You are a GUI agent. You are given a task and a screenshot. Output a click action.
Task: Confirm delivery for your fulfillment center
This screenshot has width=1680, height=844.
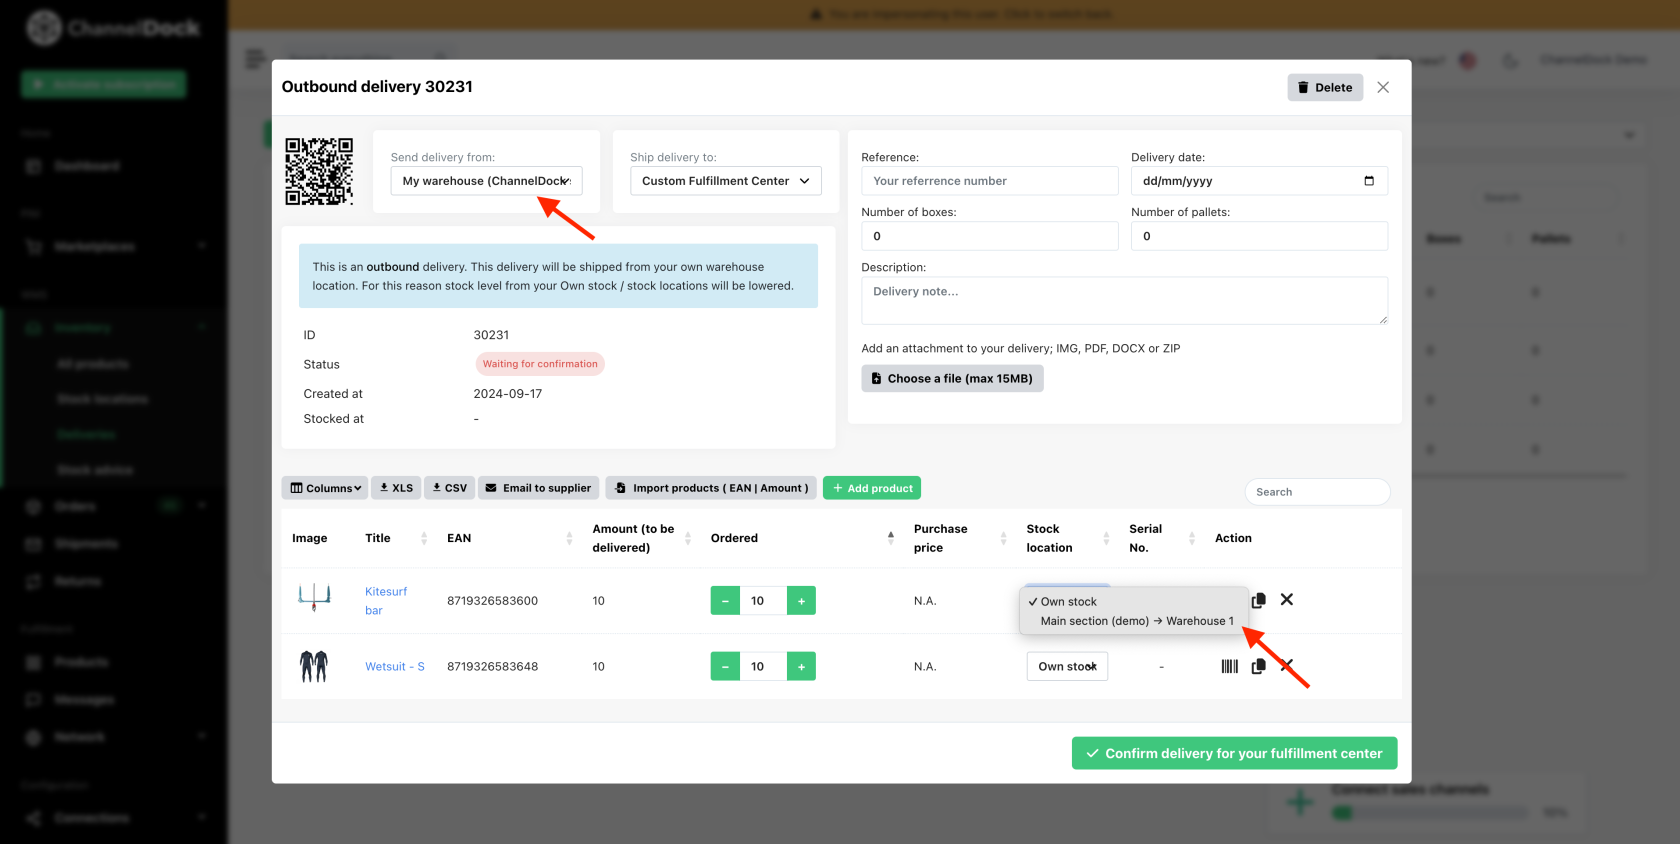(x=1234, y=753)
